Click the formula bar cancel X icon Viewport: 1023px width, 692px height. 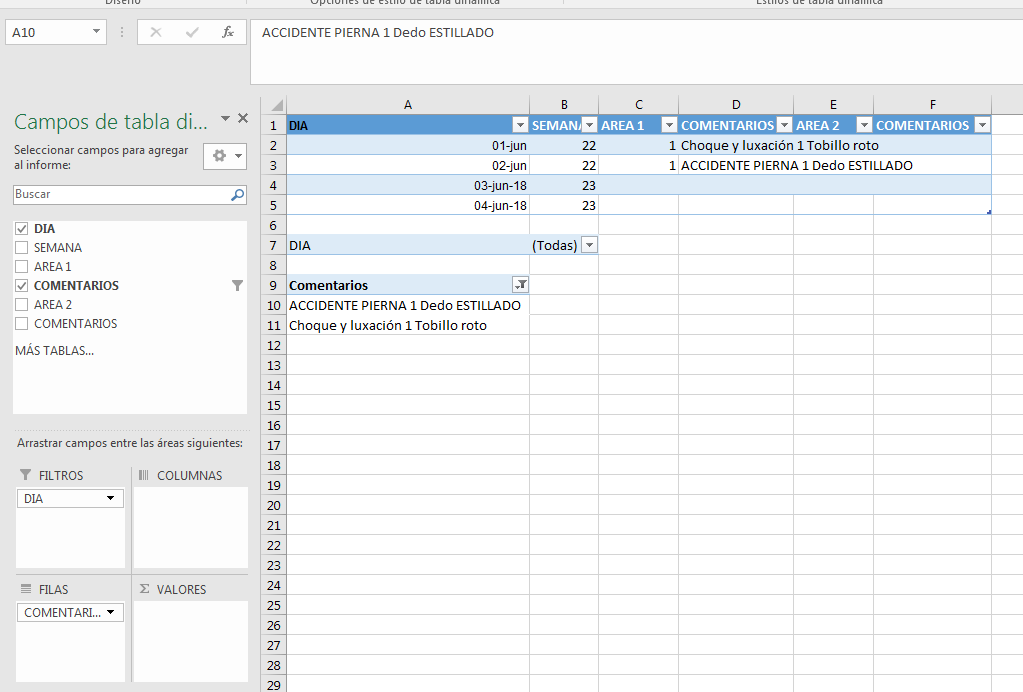[155, 32]
